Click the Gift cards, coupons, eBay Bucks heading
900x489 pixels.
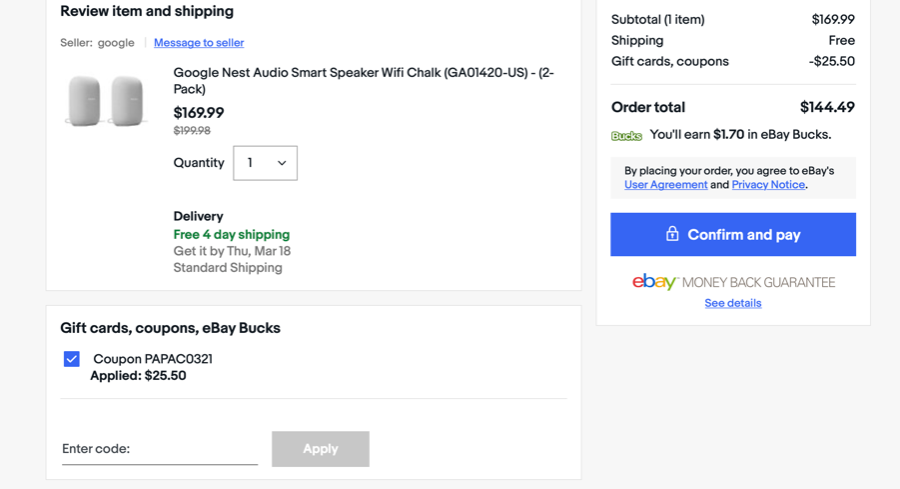[x=170, y=328]
